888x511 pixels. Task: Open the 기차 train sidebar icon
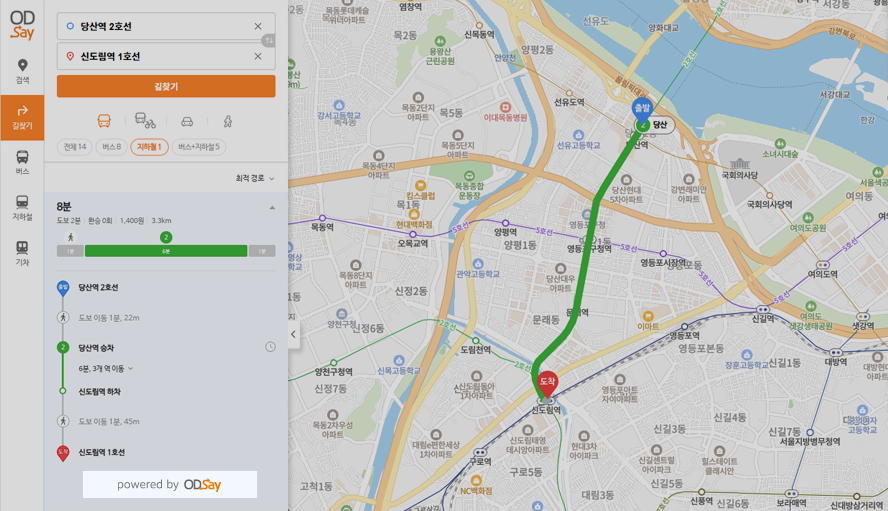pos(22,253)
